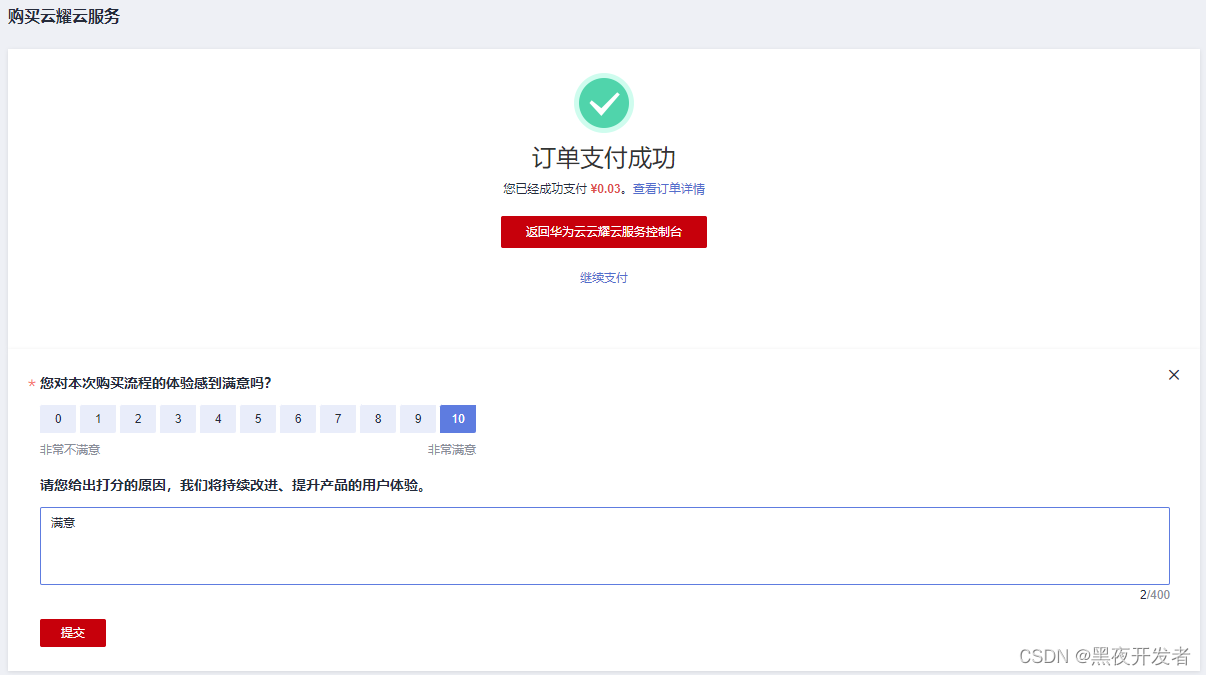
Task: Rate the purchase experience 8
Action: [x=378, y=419]
